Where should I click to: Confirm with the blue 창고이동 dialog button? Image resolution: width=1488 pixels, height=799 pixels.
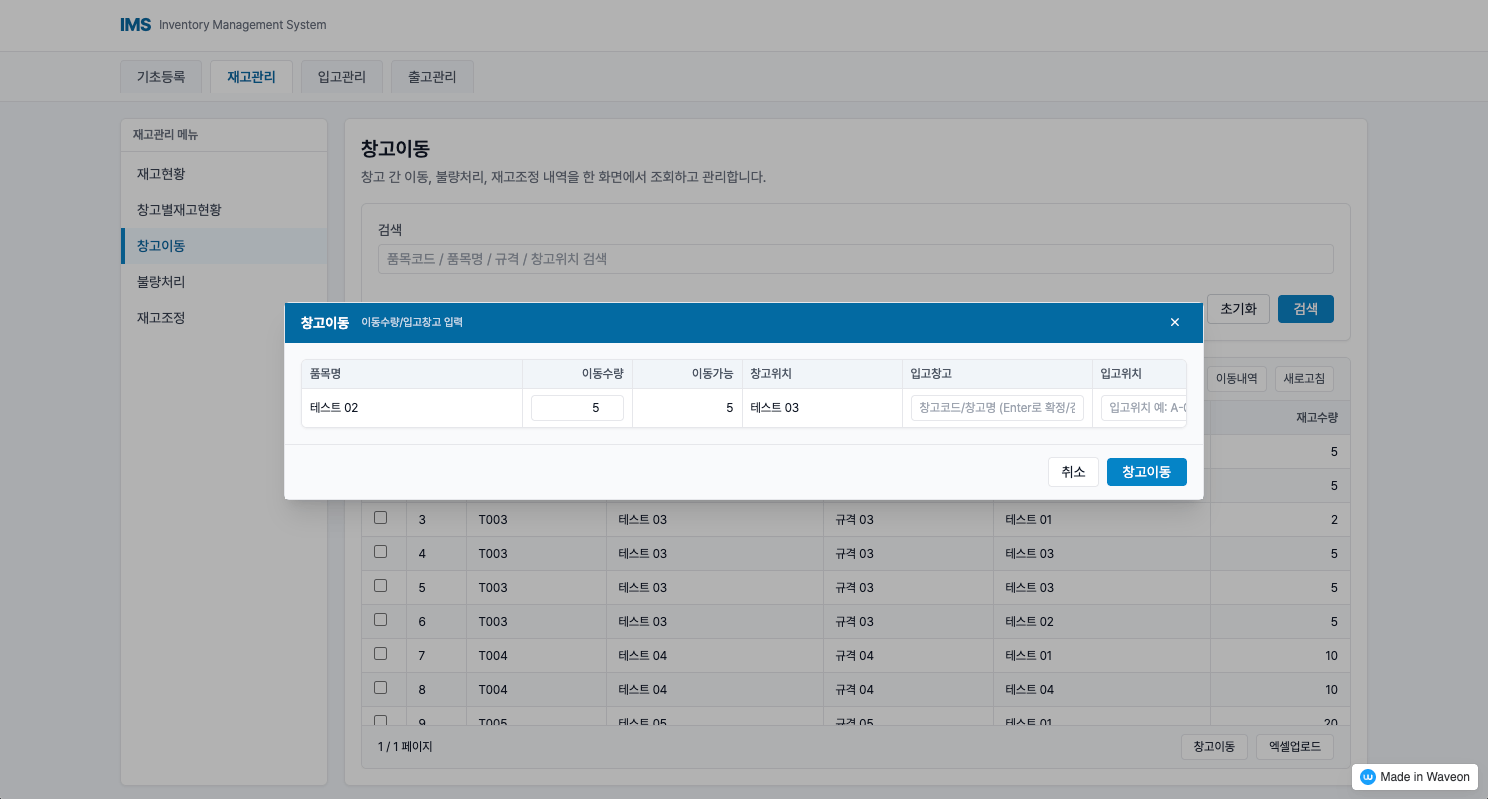(1146, 472)
